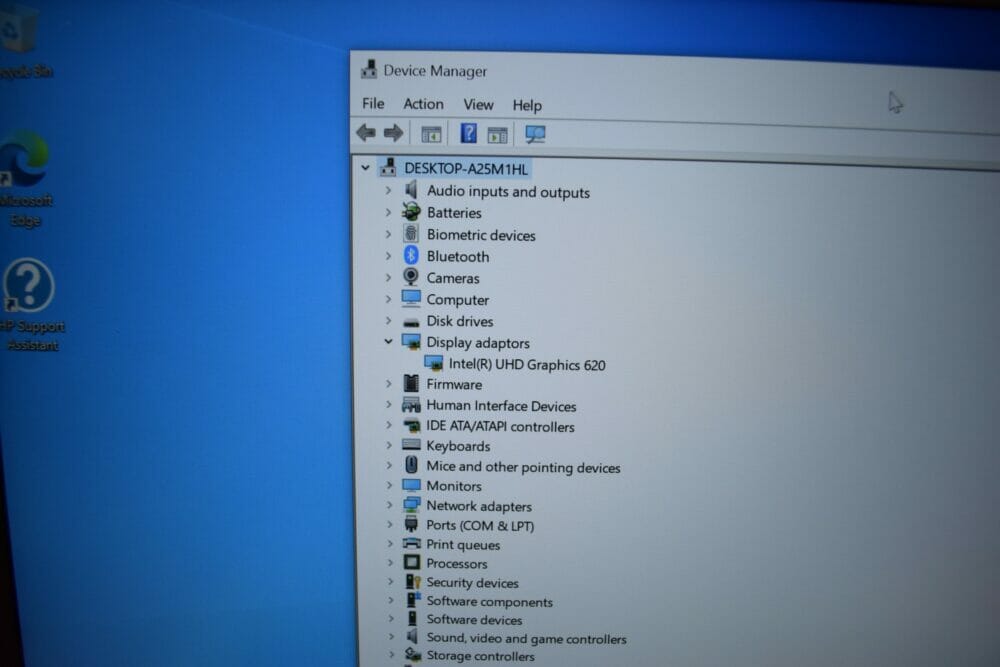
Task: Expand the Software components chevron
Action: (x=390, y=600)
